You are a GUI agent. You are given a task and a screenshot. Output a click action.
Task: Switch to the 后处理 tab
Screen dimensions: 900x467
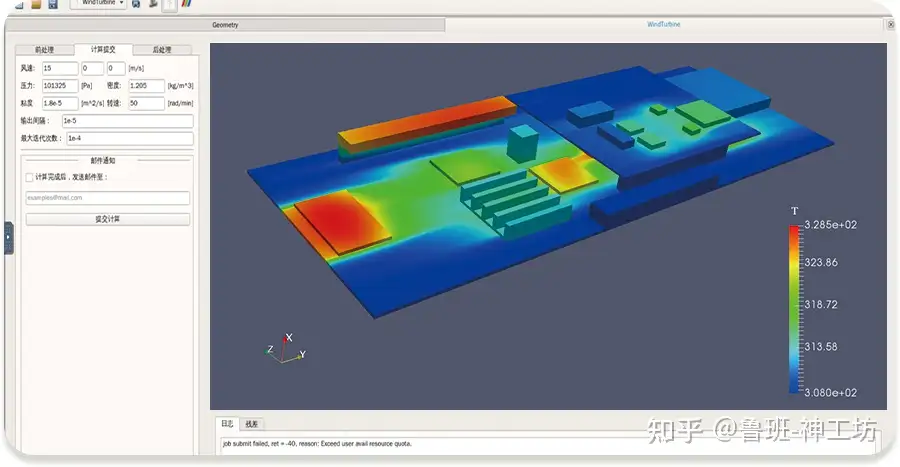click(x=162, y=50)
